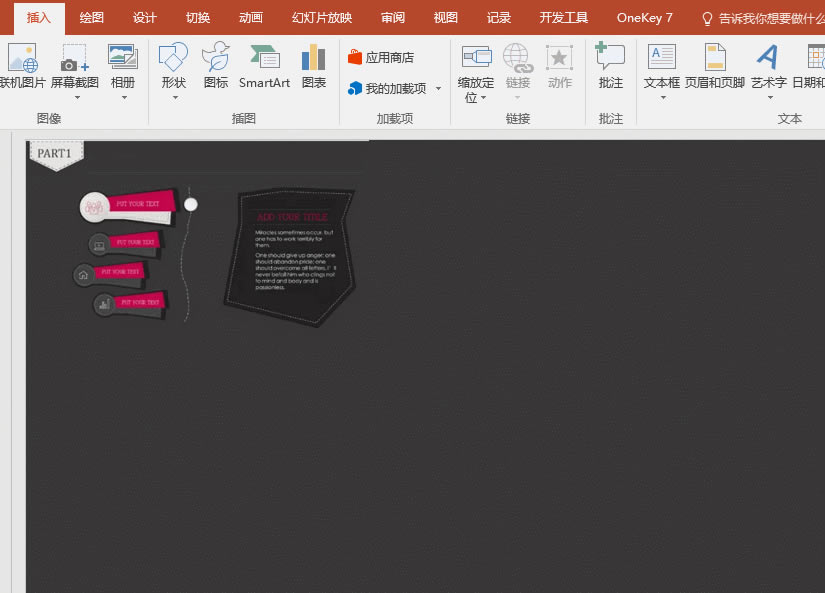The width and height of the screenshot is (825, 593).
Task: Click the Link (链接) globe icon
Action: (x=518, y=58)
